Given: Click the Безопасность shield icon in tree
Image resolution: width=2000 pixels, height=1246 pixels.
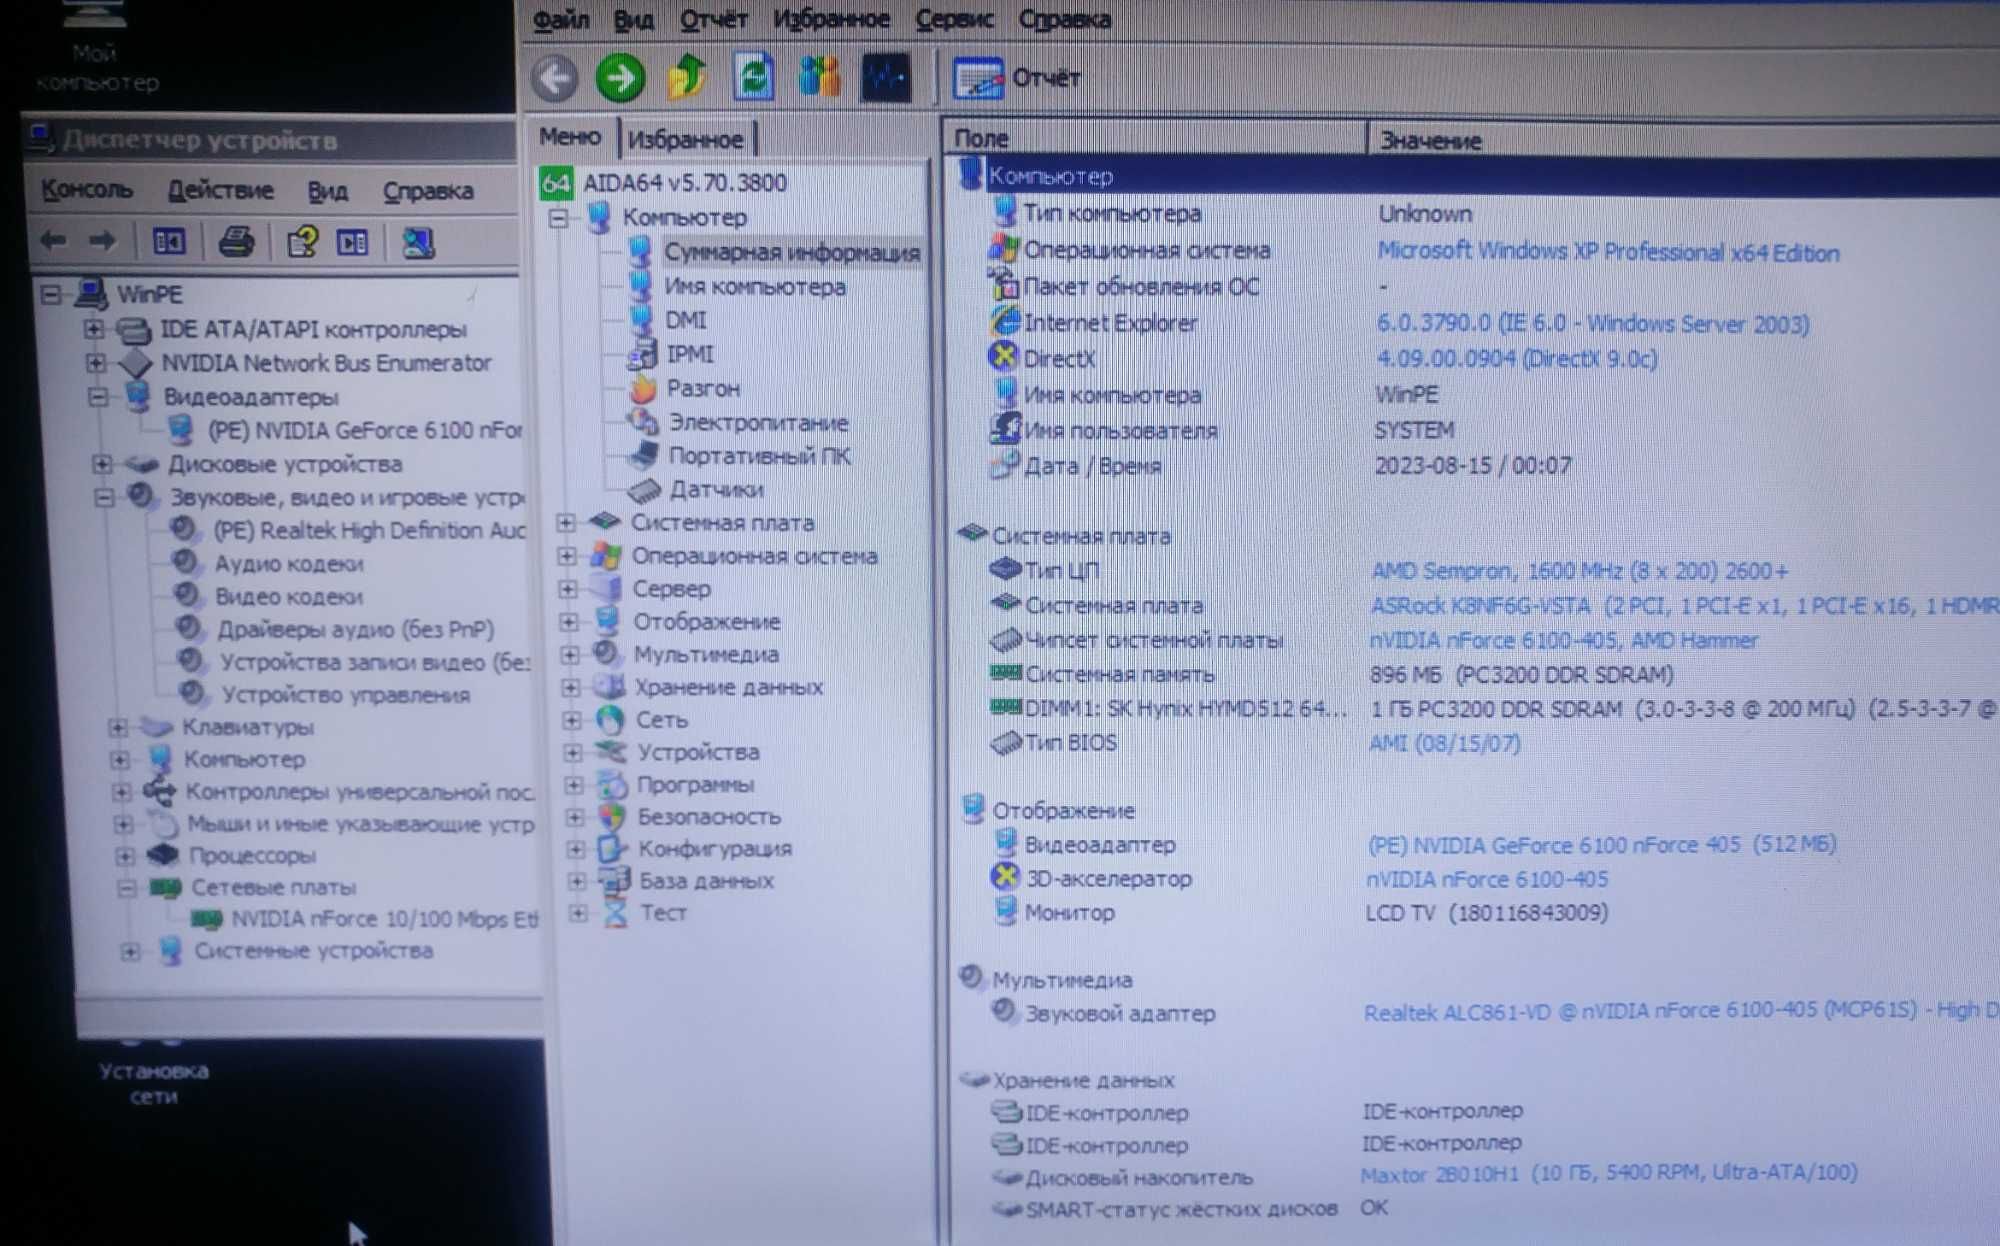Looking at the screenshot, I should click(611, 816).
